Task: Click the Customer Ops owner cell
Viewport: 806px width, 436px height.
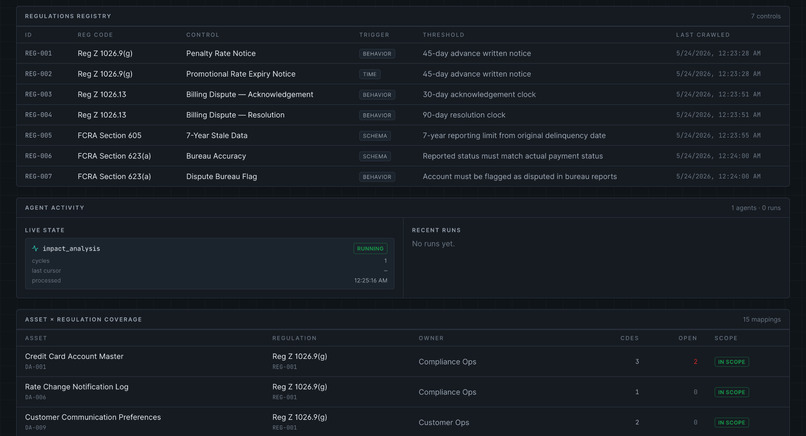Action: 444,423
